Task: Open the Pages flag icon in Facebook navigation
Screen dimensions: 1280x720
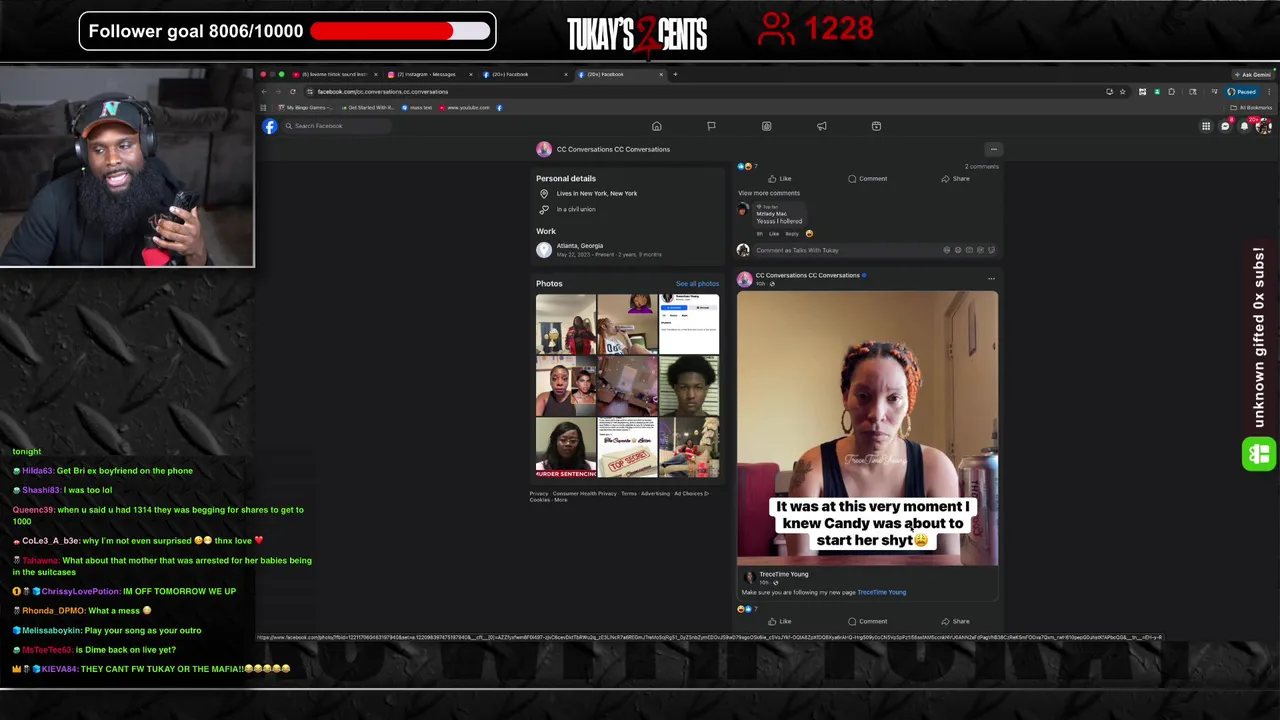Action: click(711, 126)
